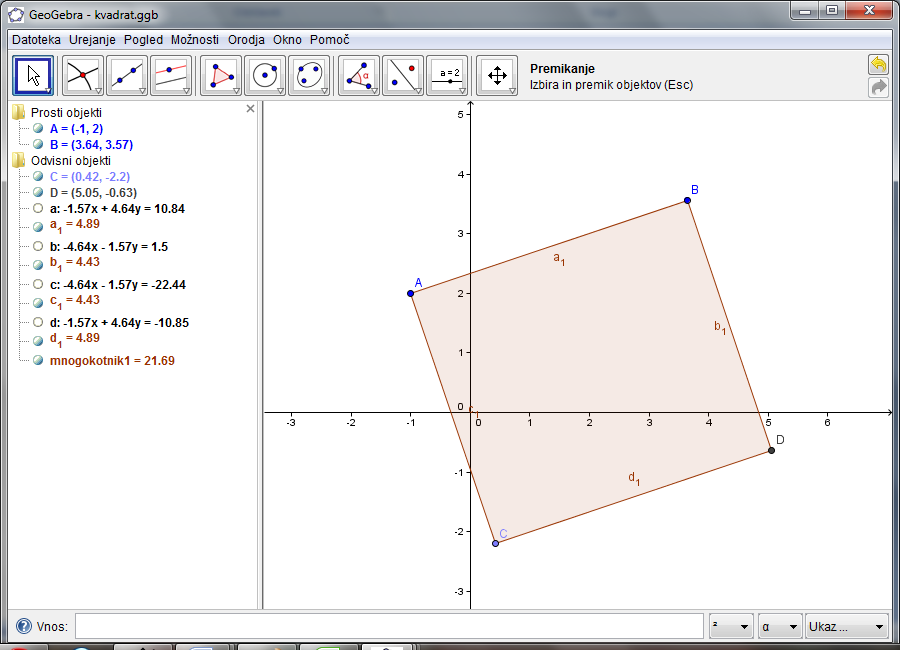Toggle visibility of mnogokotnik1
The height and width of the screenshot is (650, 900).
pyautogui.click(x=38, y=361)
